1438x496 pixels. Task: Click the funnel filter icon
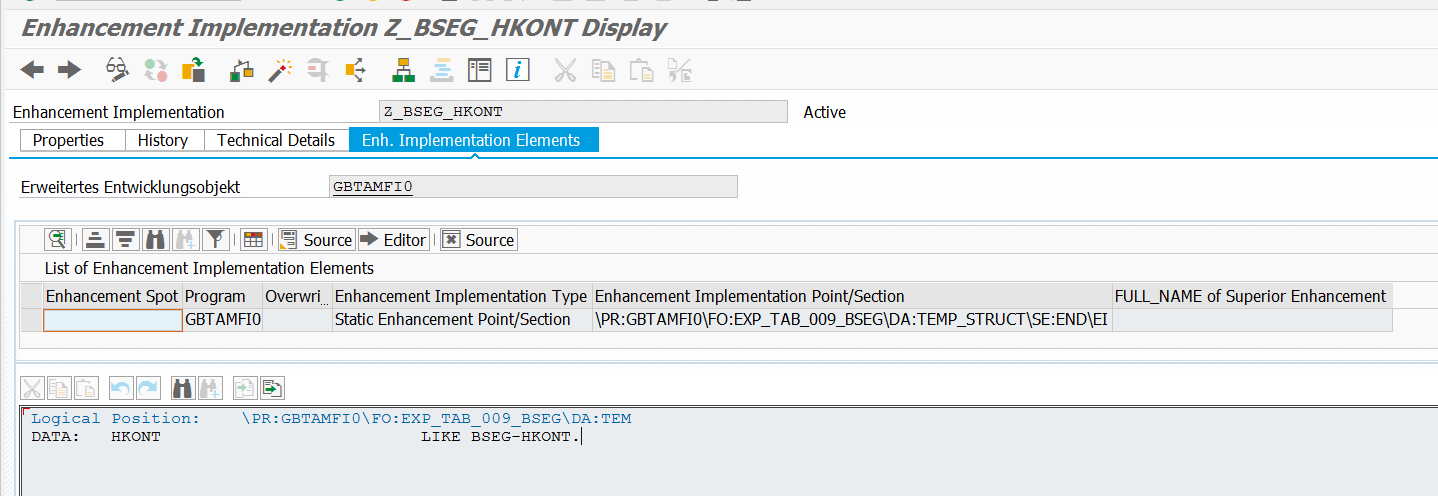(215, 240)
